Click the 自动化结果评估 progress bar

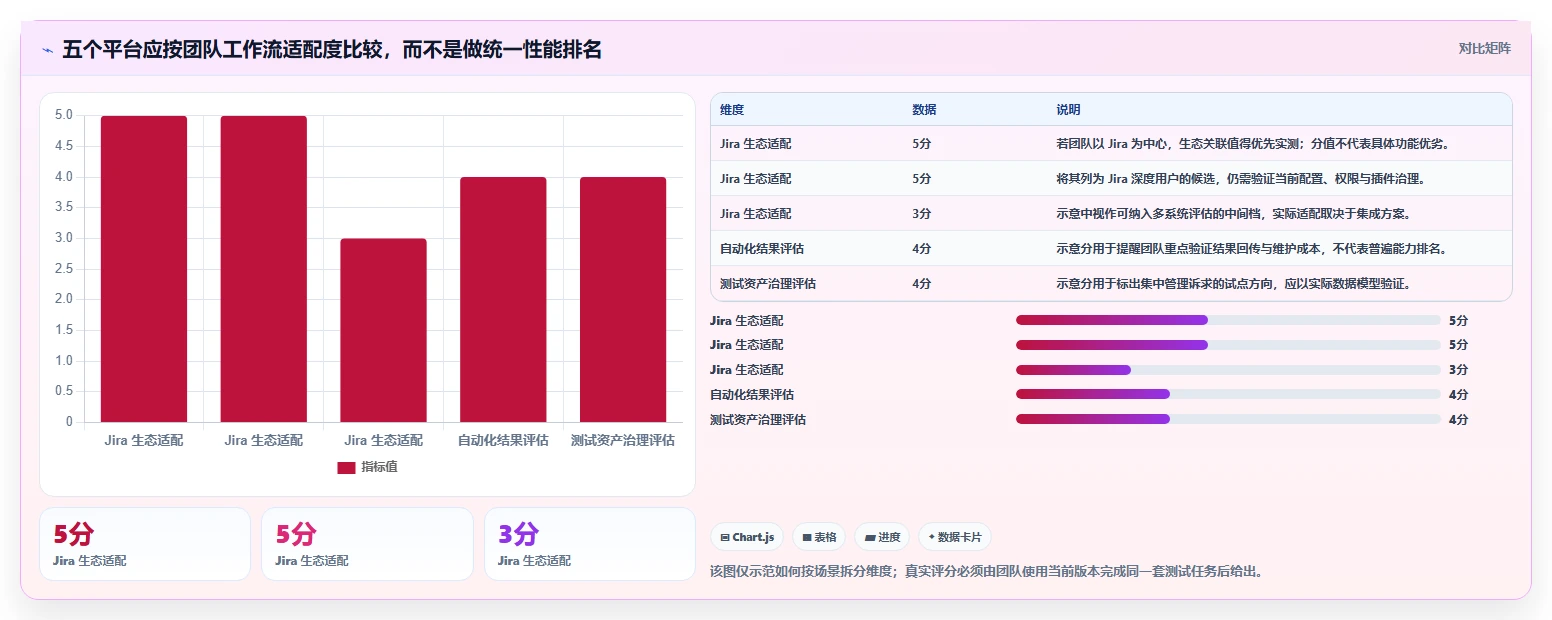(1228, 395)
